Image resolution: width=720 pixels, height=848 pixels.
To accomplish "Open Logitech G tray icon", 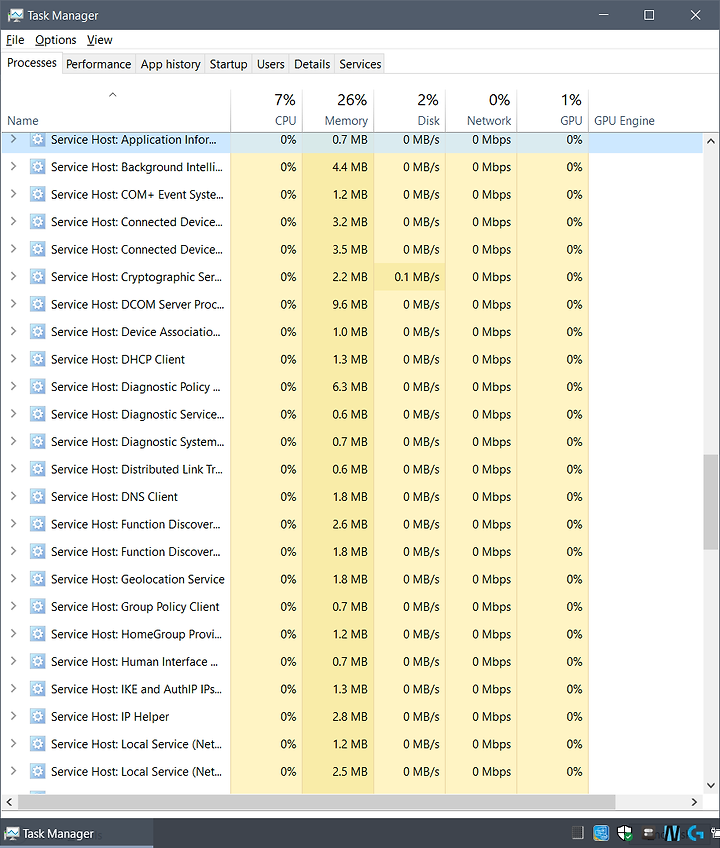I will coord(696,833).
